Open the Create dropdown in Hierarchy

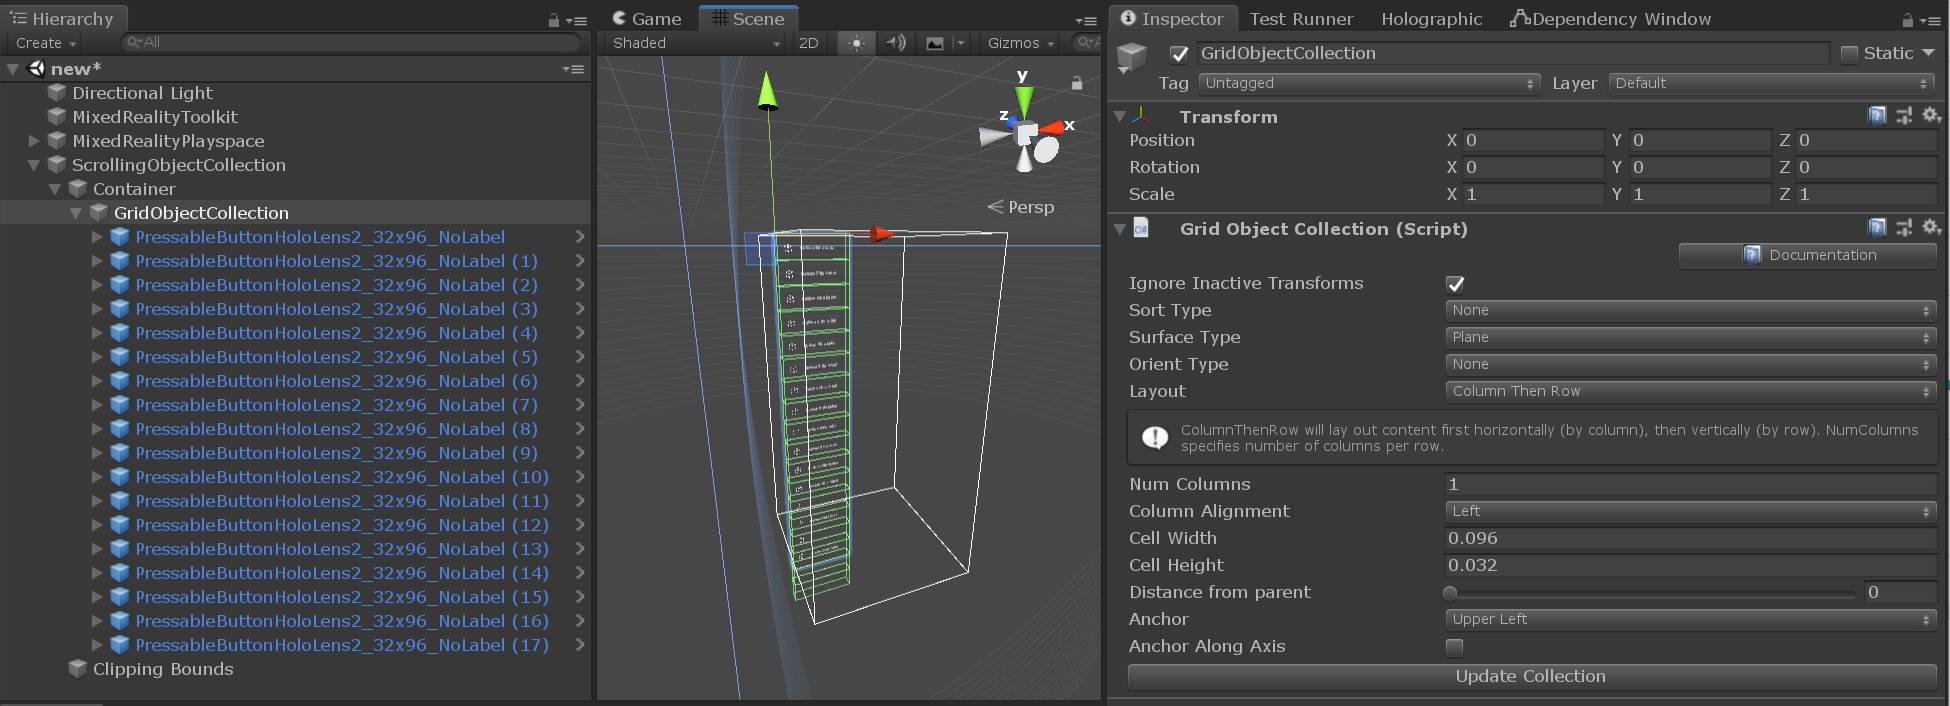pyautogui.click(x=46, y=43)
